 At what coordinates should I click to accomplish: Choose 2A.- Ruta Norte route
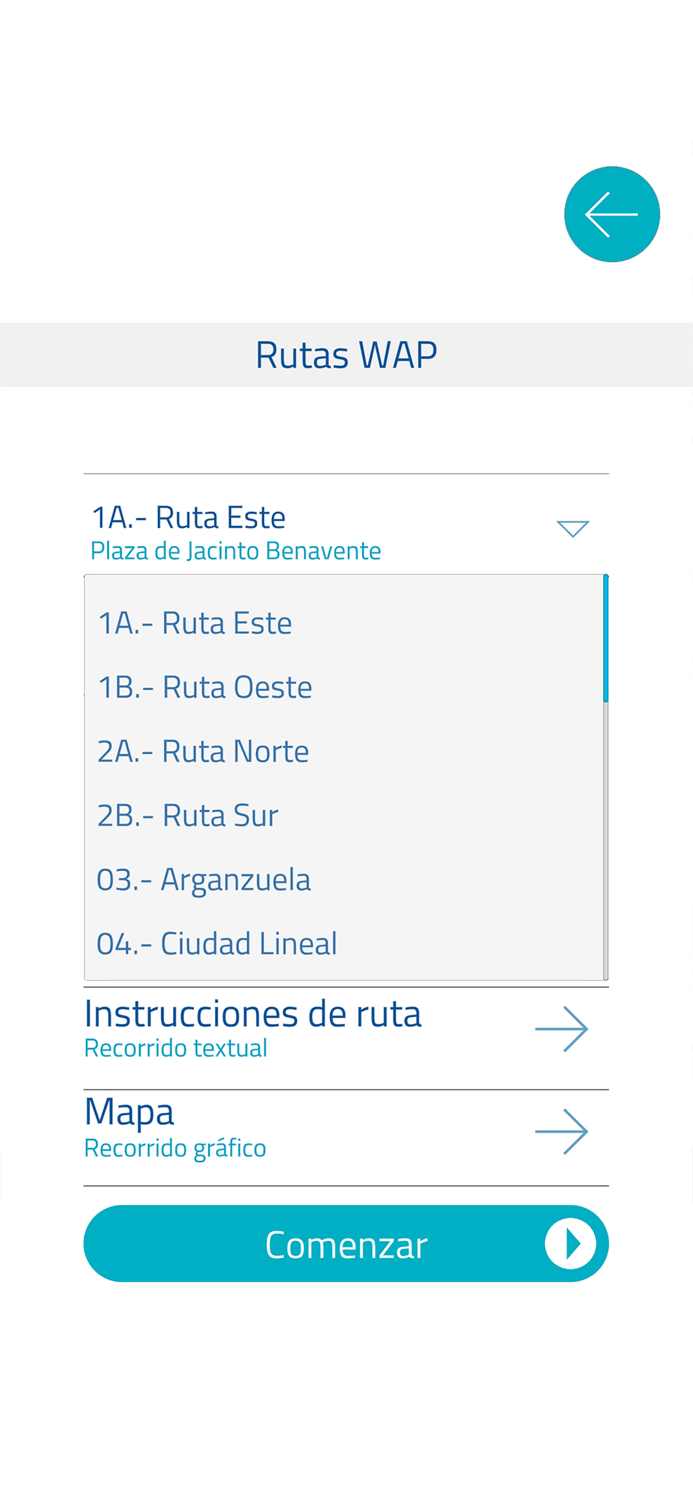tap(203, 750)
